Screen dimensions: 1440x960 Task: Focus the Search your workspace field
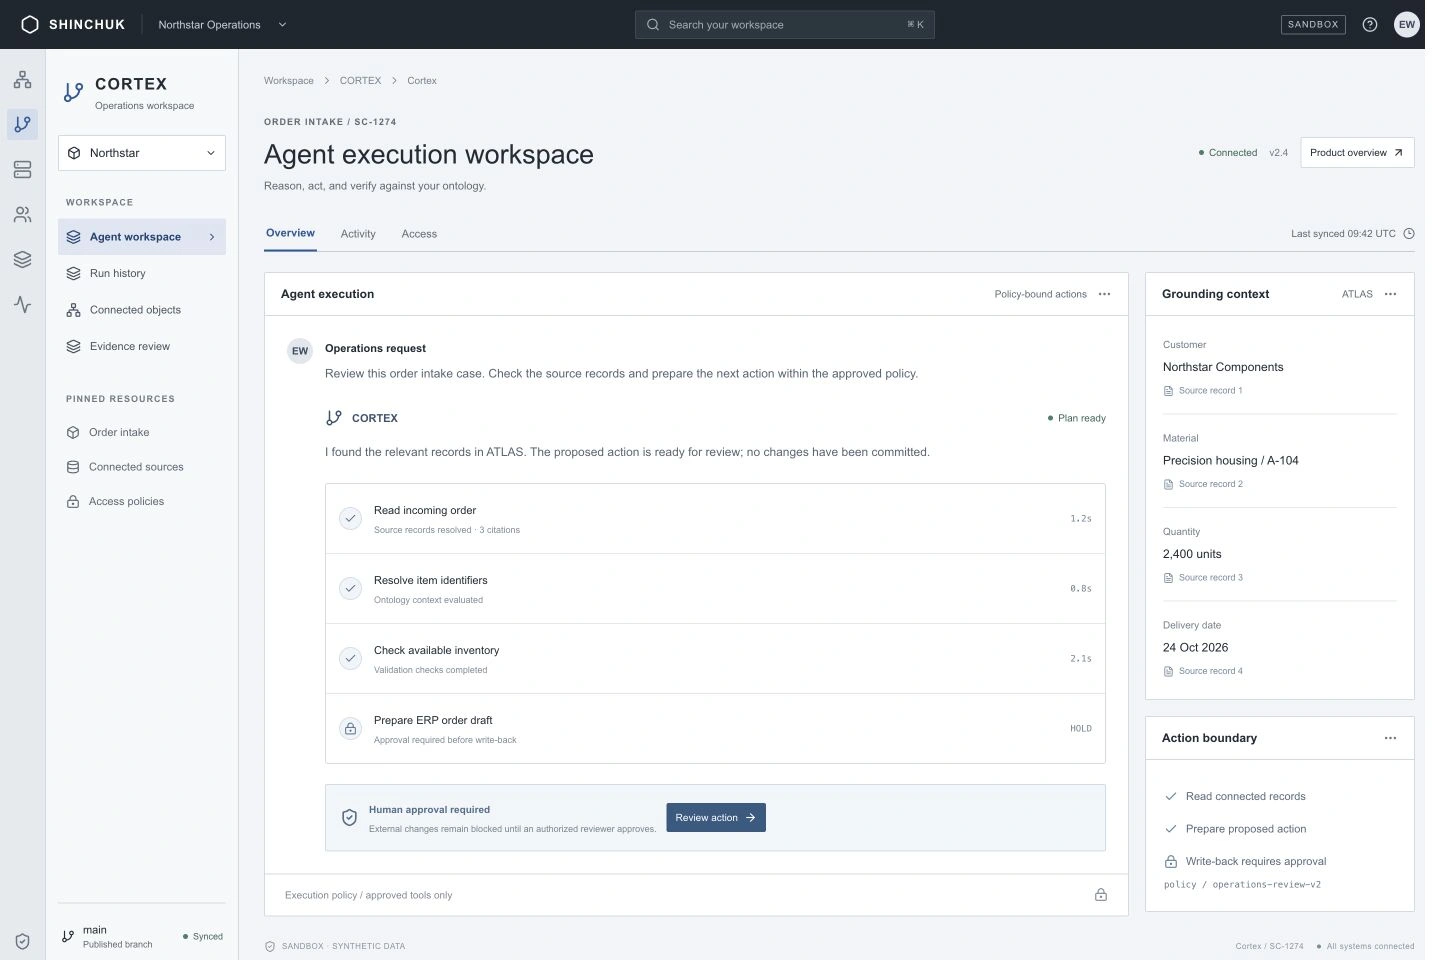[x=785, y=25]
